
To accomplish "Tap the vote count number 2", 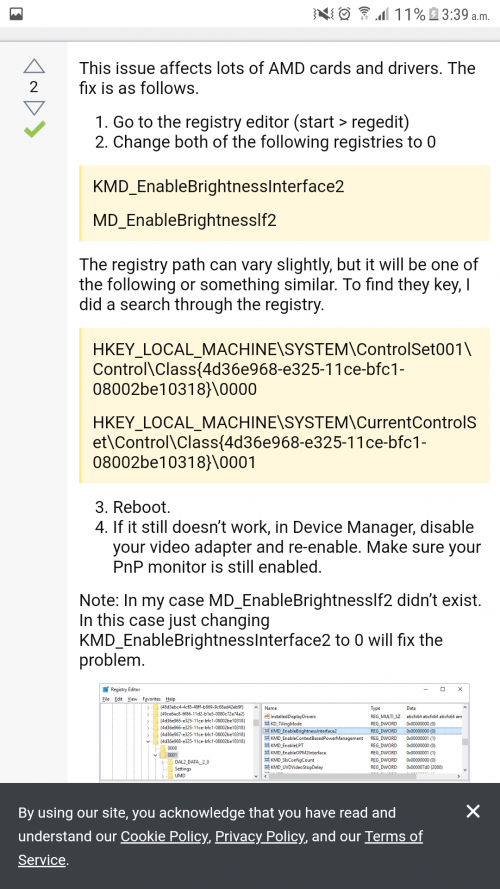I will pos(34,87).
